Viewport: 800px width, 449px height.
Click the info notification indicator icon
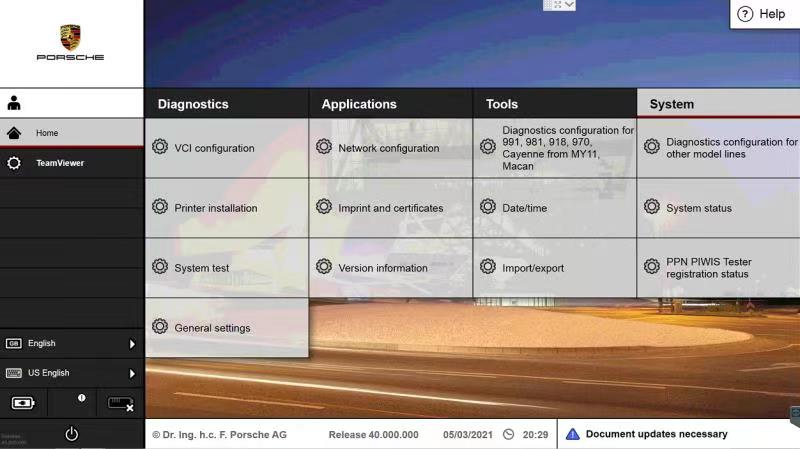[x=82, y=397]
